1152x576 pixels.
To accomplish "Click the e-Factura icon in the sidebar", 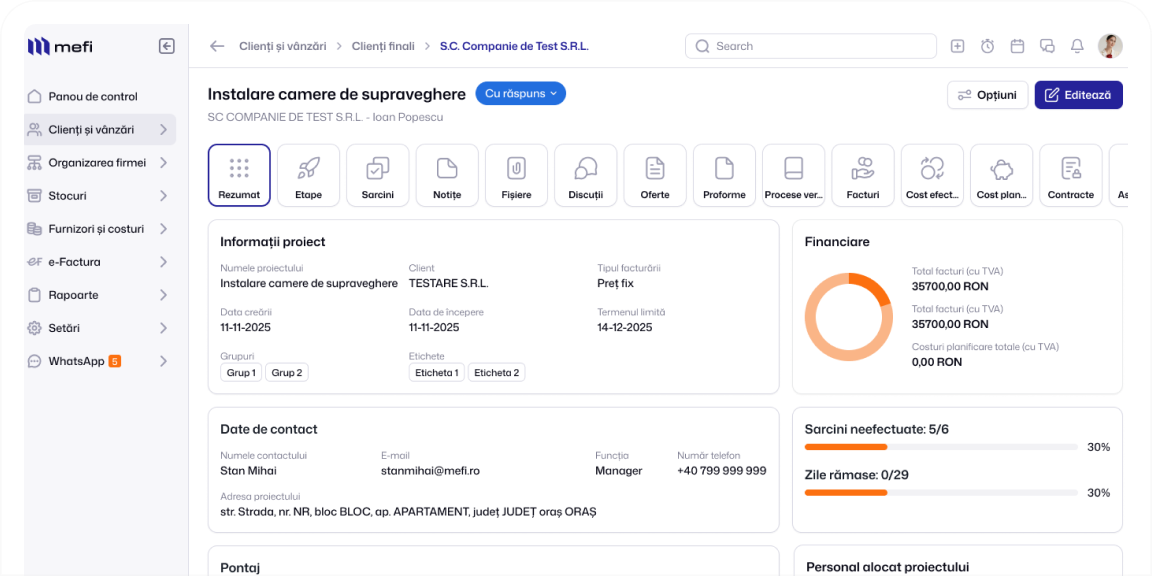I will point(34,262).
